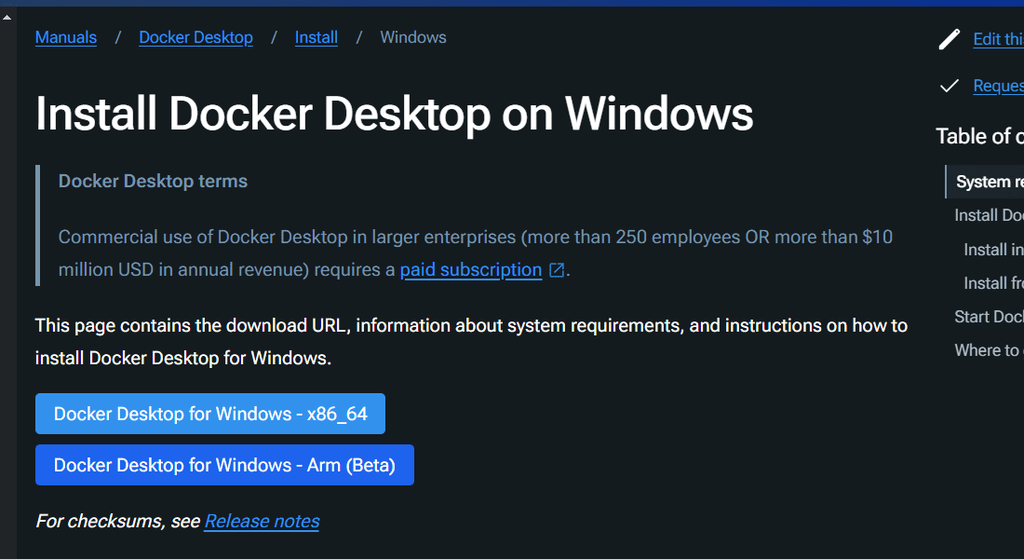
Task: Download Docker Desktop for Windows Arm (Beta)
Action: pyautogui.click(x=225, y=465)
